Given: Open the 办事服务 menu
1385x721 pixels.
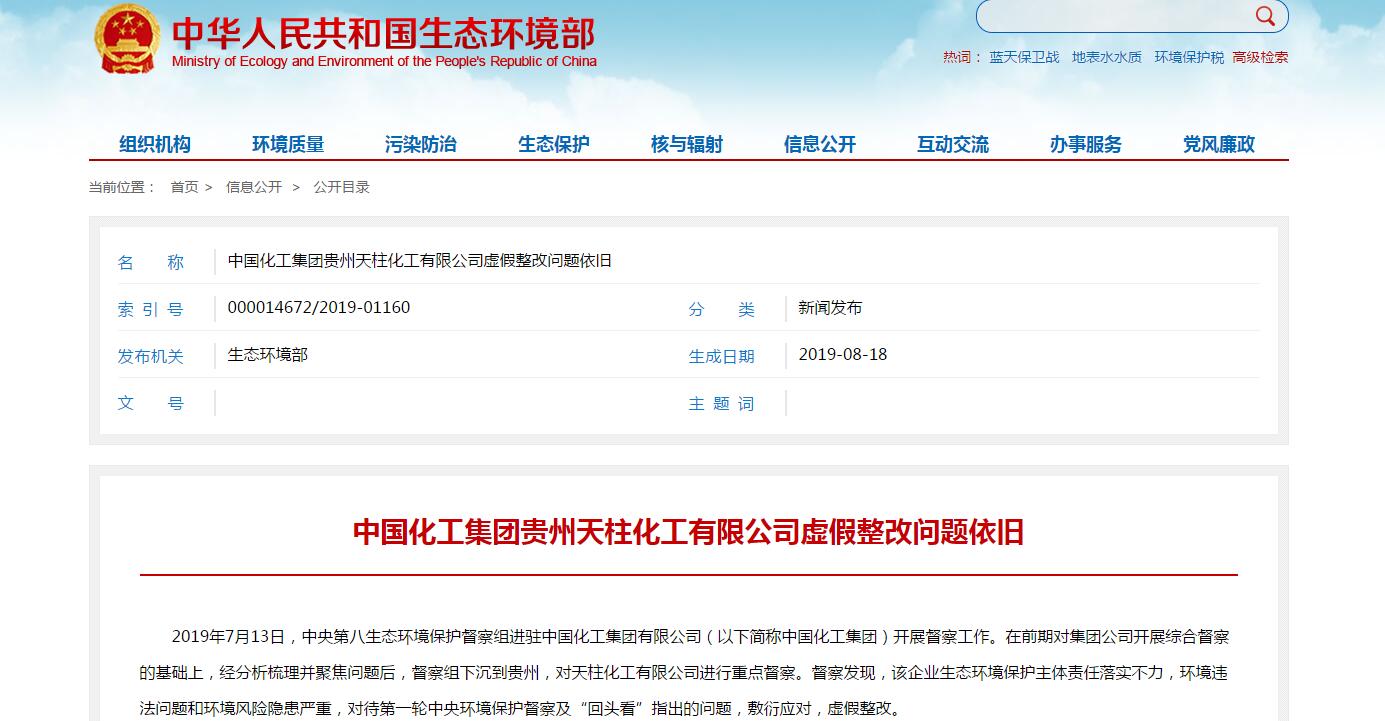Looking at the screenshot, I should click(x=1086, y=144).
